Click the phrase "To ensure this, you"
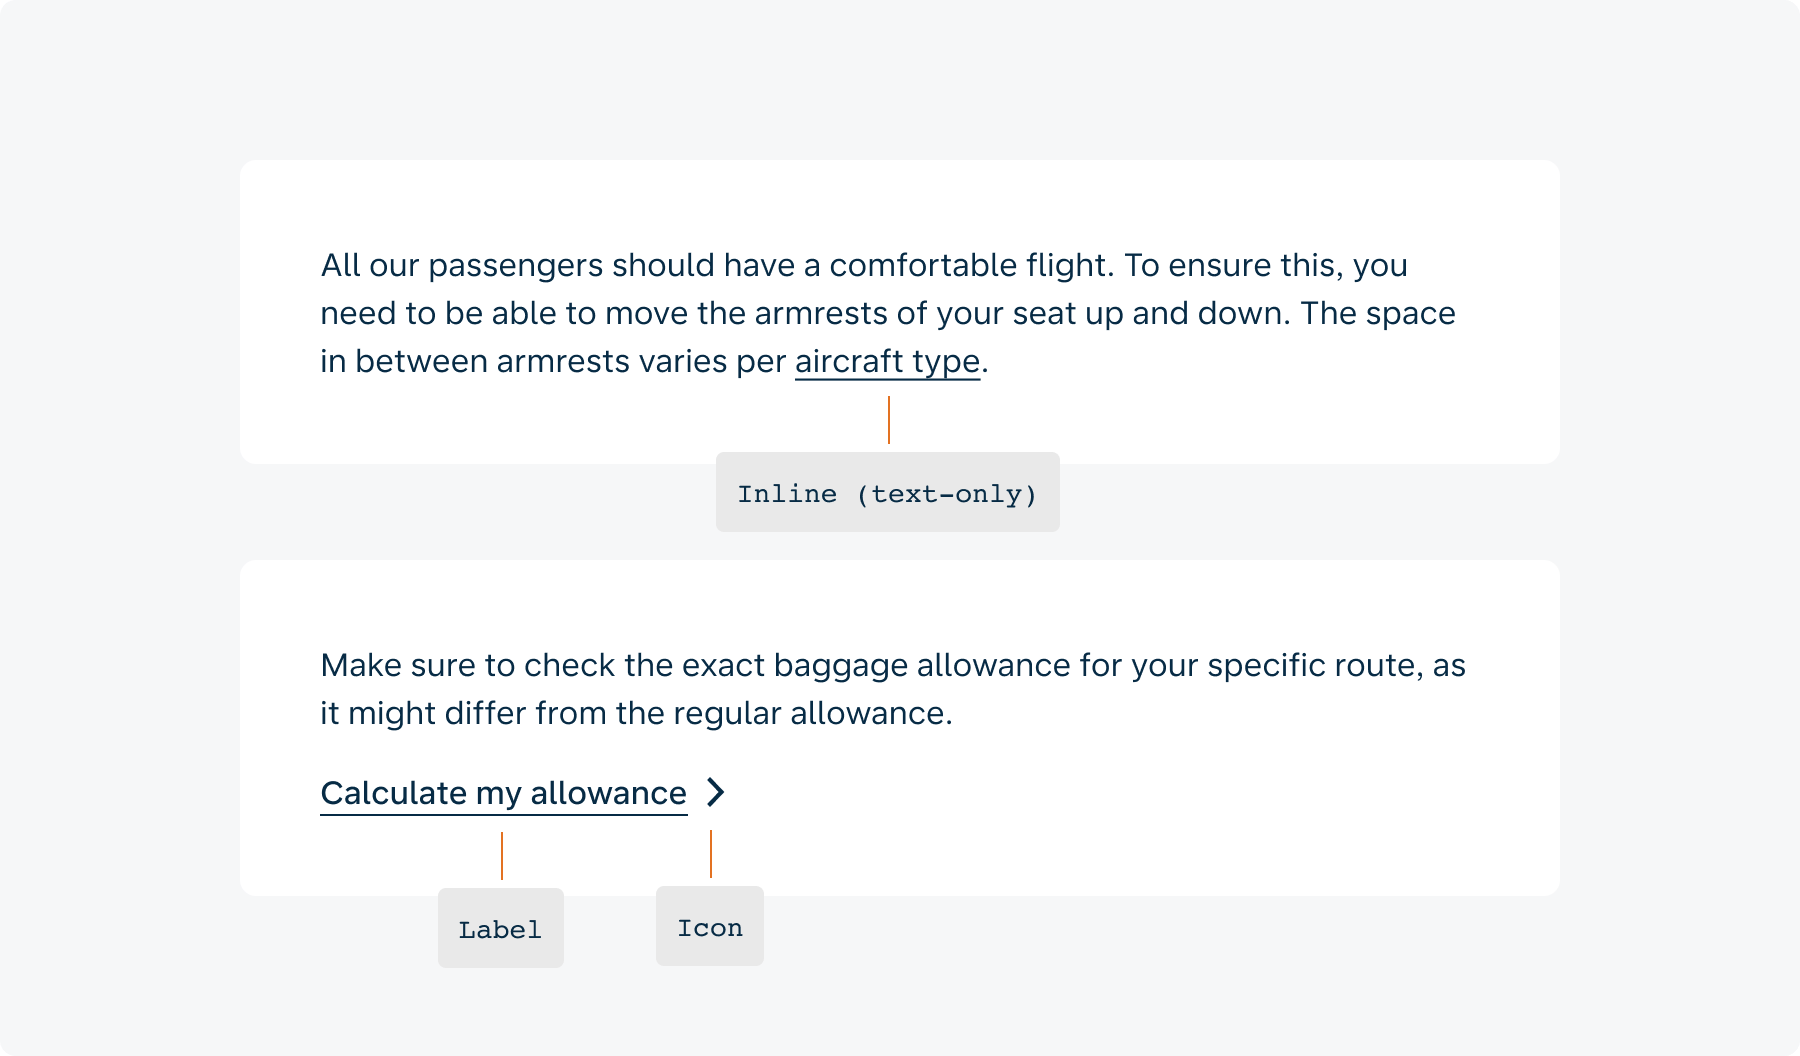The height and width of the screenshot is (1056, 1800). (x=1266, y=265)
